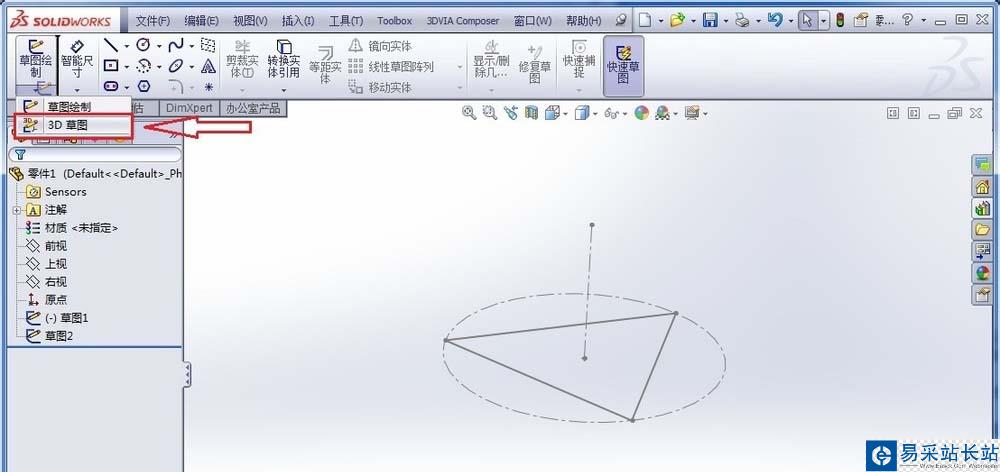Select the Point sketch tool

(208, 86)
